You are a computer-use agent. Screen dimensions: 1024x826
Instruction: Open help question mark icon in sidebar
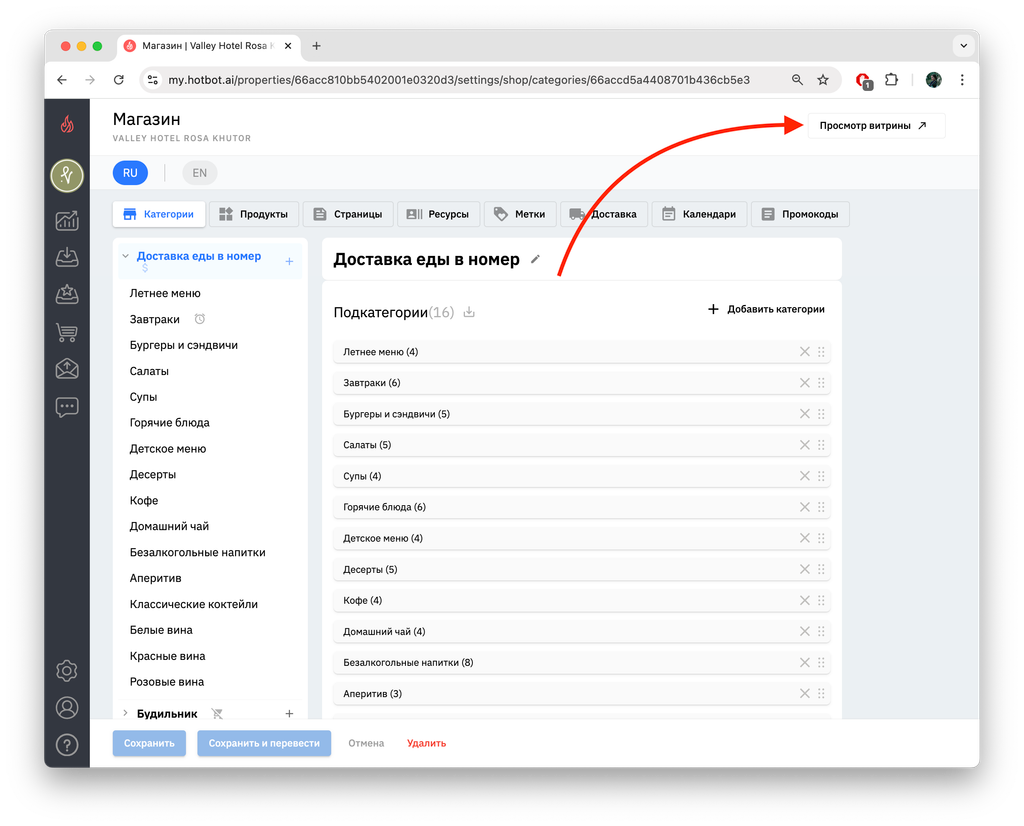[67, 745]
